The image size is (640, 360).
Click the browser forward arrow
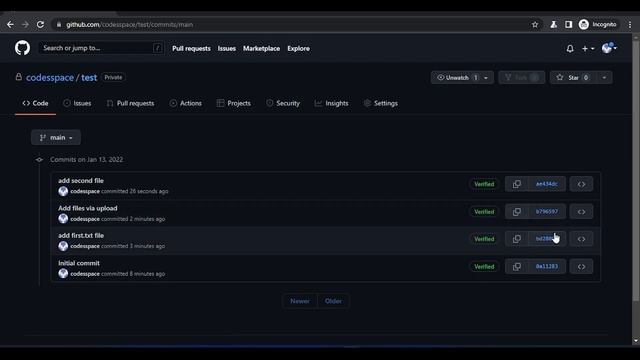[x=25, y=24]
